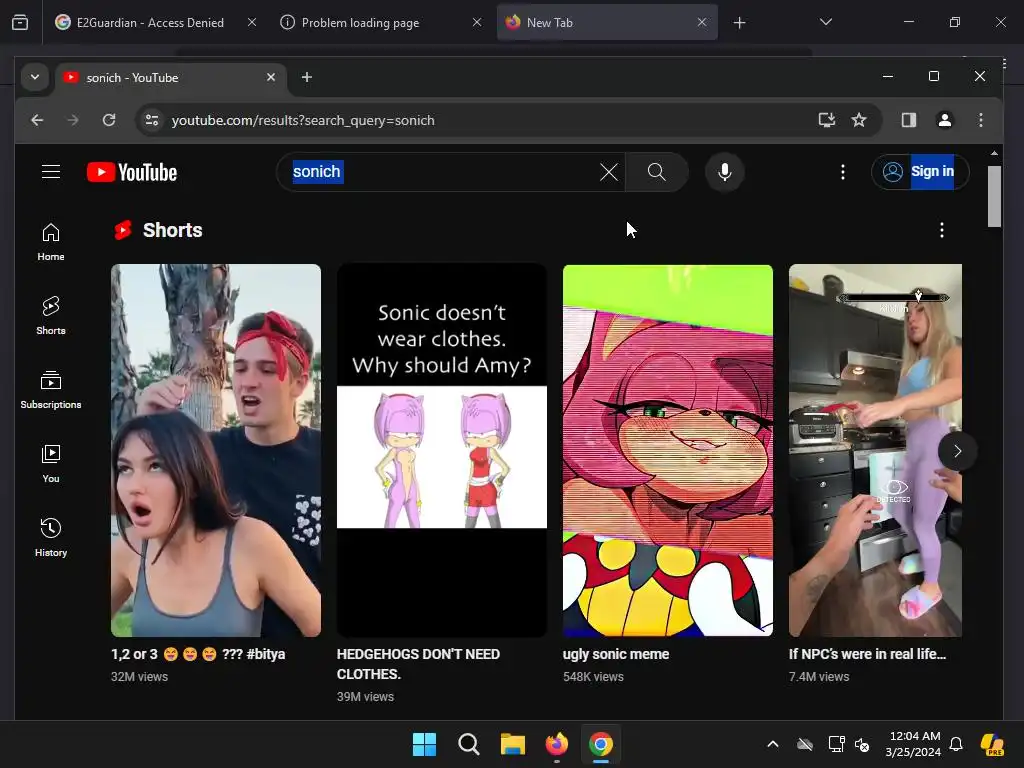Open the Chrome profile icon
This screenshot has width=1024, height=768.
tap(944, 120)
